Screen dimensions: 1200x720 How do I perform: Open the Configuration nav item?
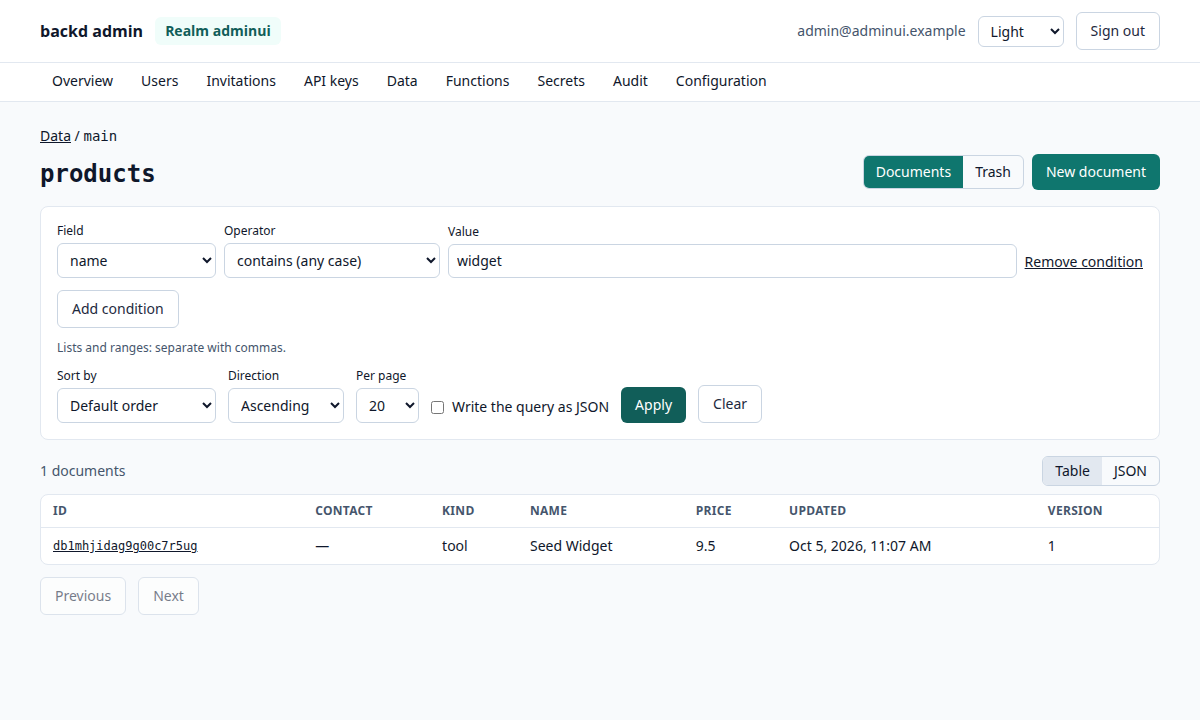pyautogui.click(x=721, y=81)
